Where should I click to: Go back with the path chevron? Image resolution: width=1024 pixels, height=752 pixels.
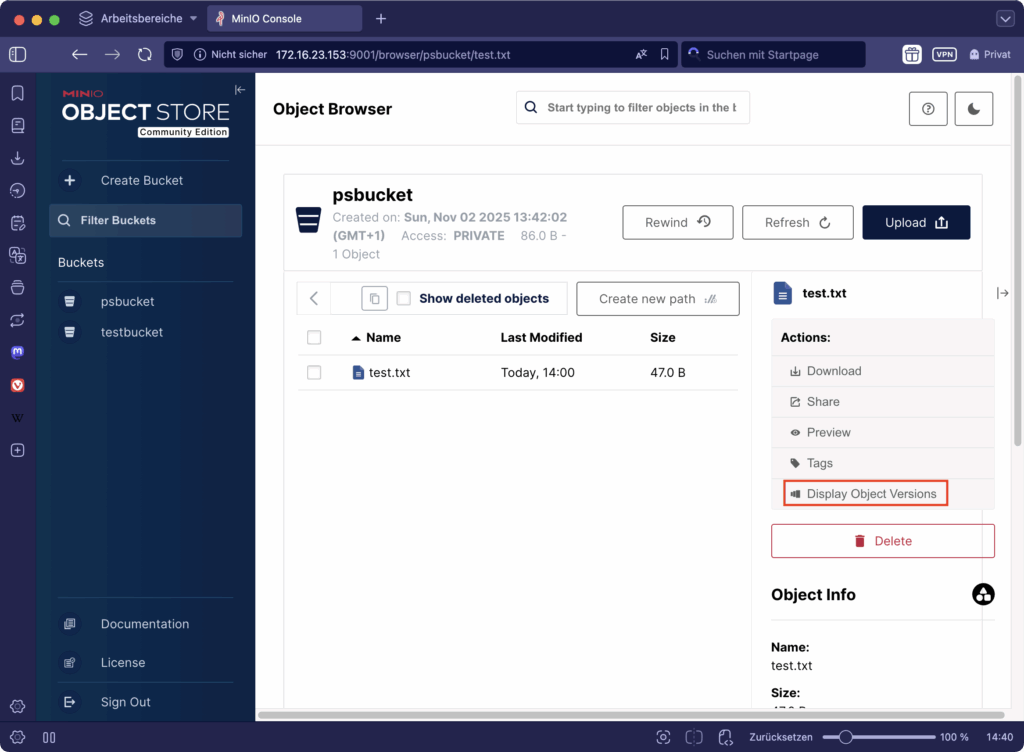tap(314, 298)
